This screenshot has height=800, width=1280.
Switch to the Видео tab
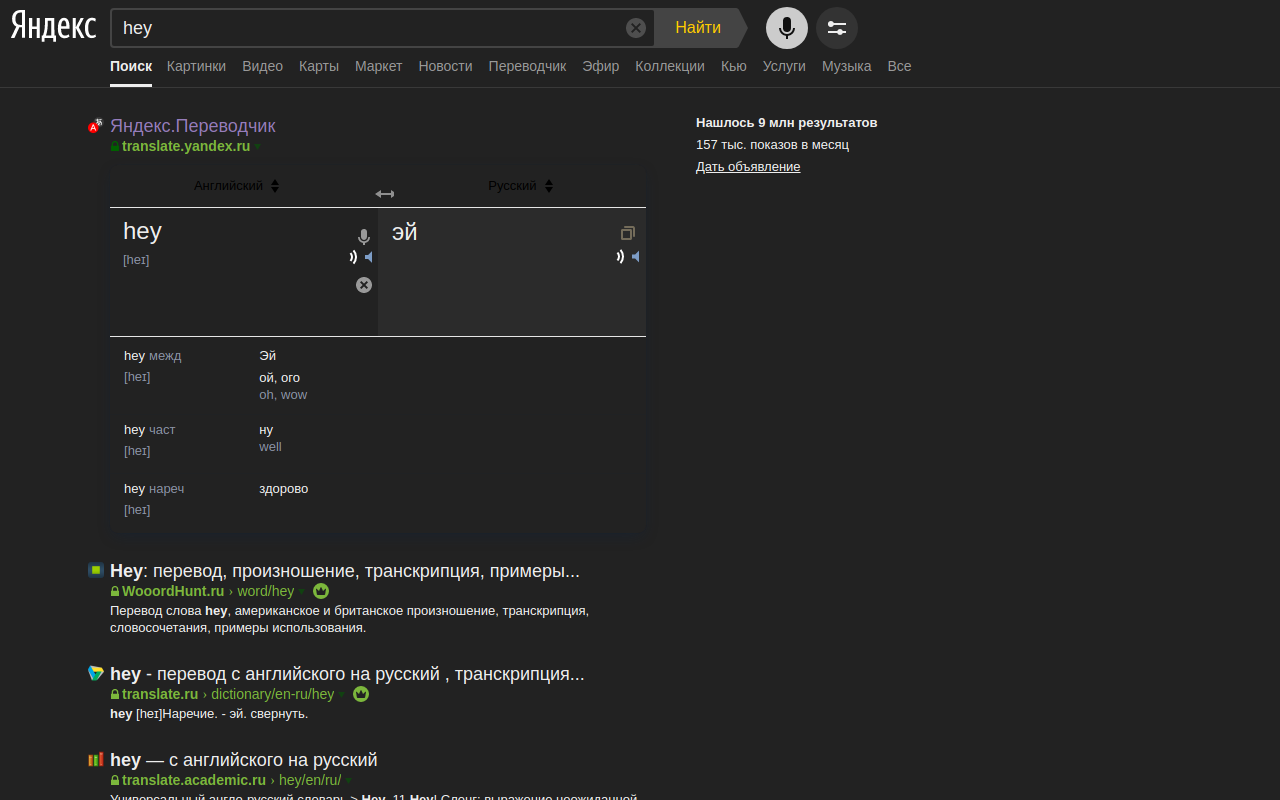(x=262, y=66)
